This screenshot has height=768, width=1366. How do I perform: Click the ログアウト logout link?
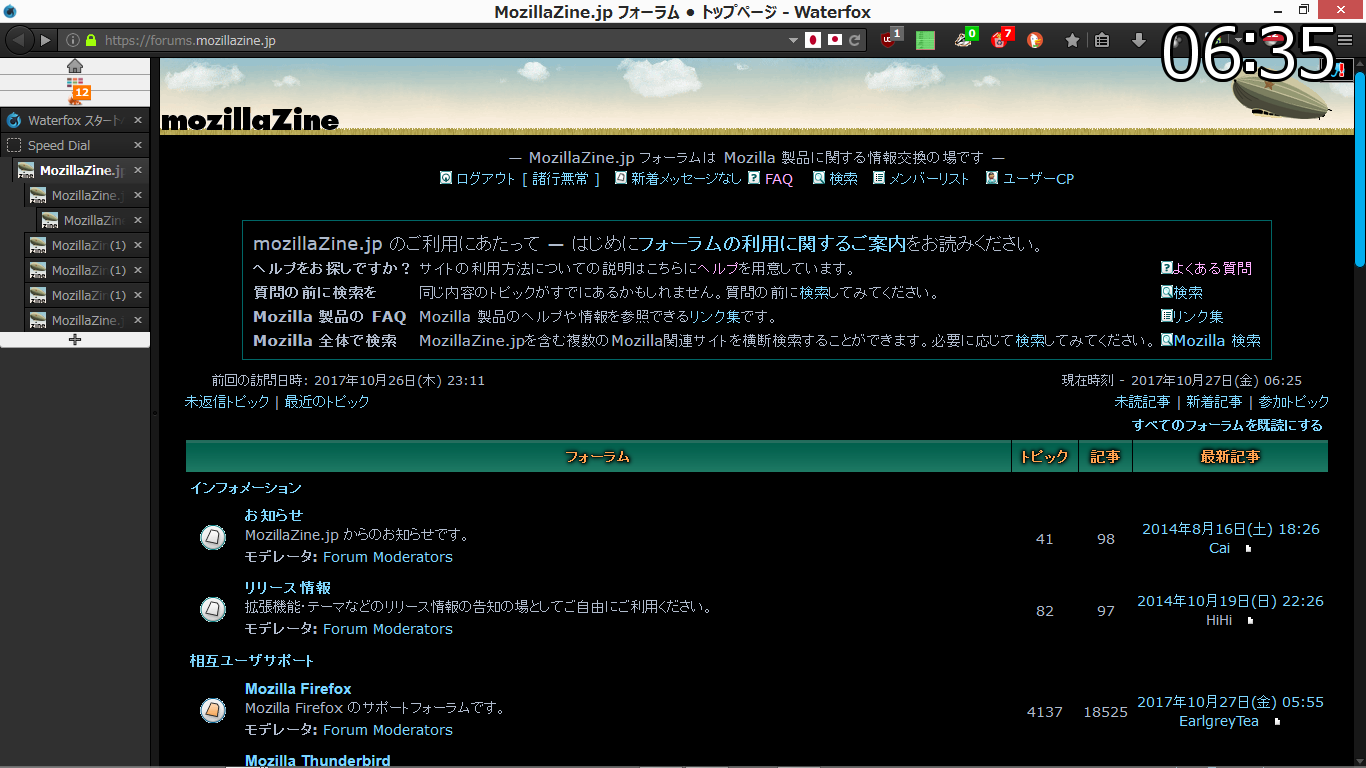tap(485, 179)
